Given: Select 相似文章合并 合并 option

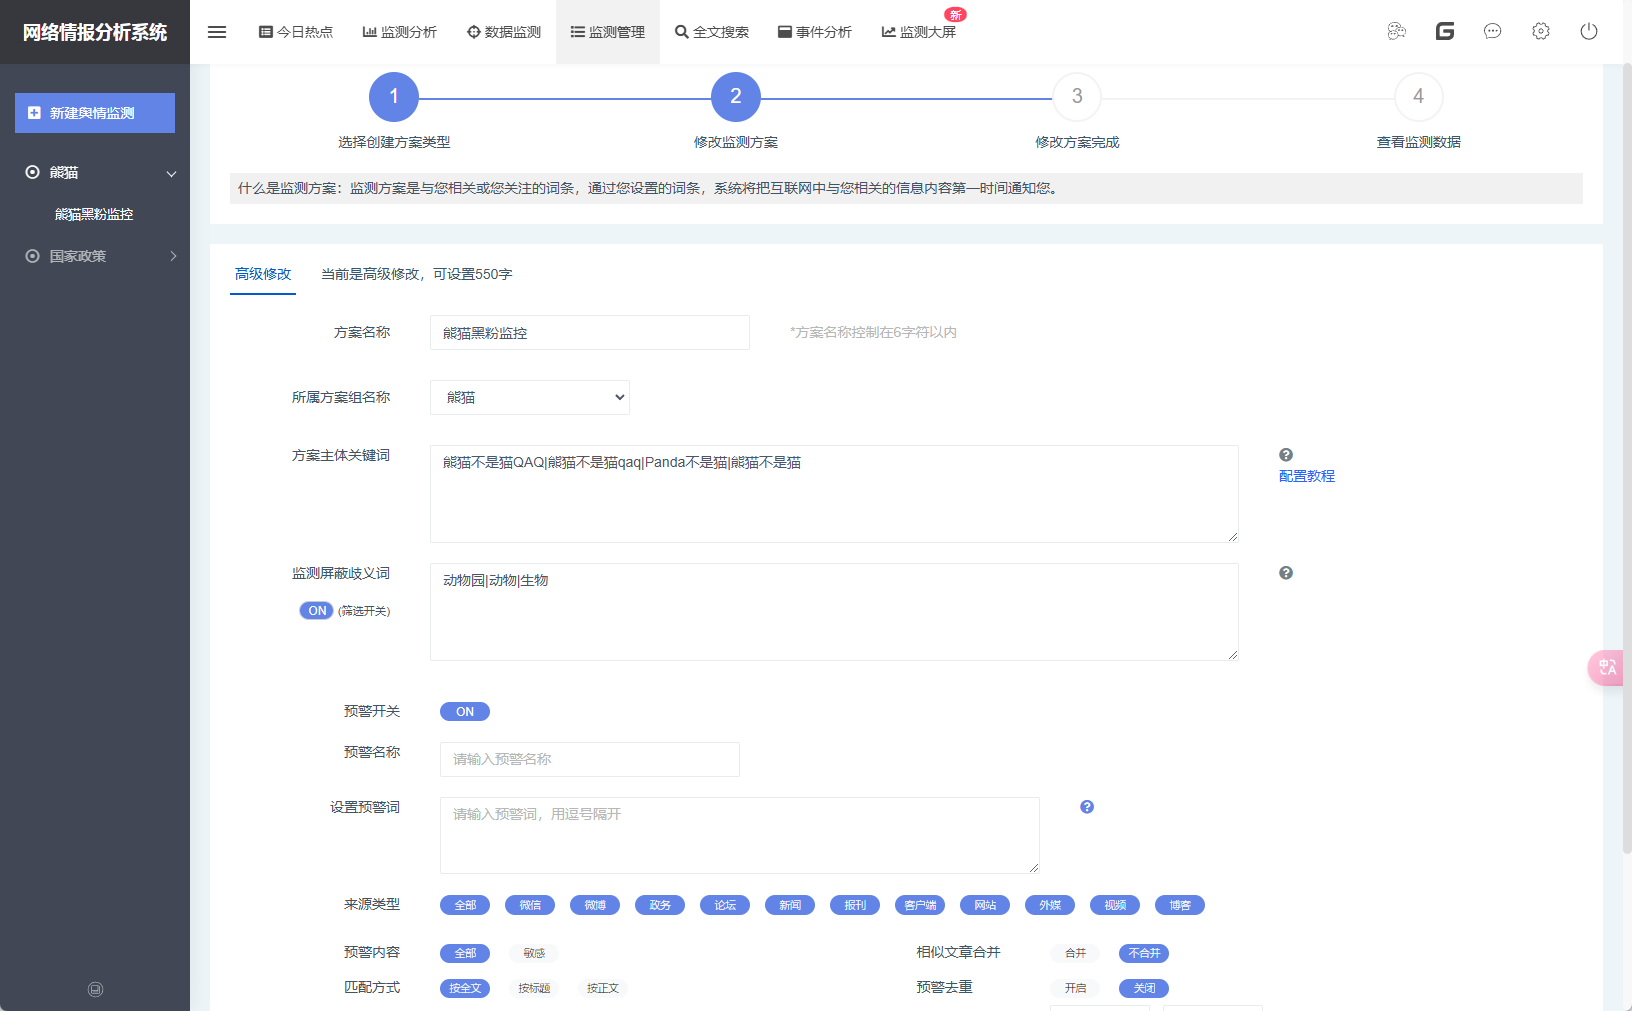Looking at the screenshot, I should tap(1075, 953).
